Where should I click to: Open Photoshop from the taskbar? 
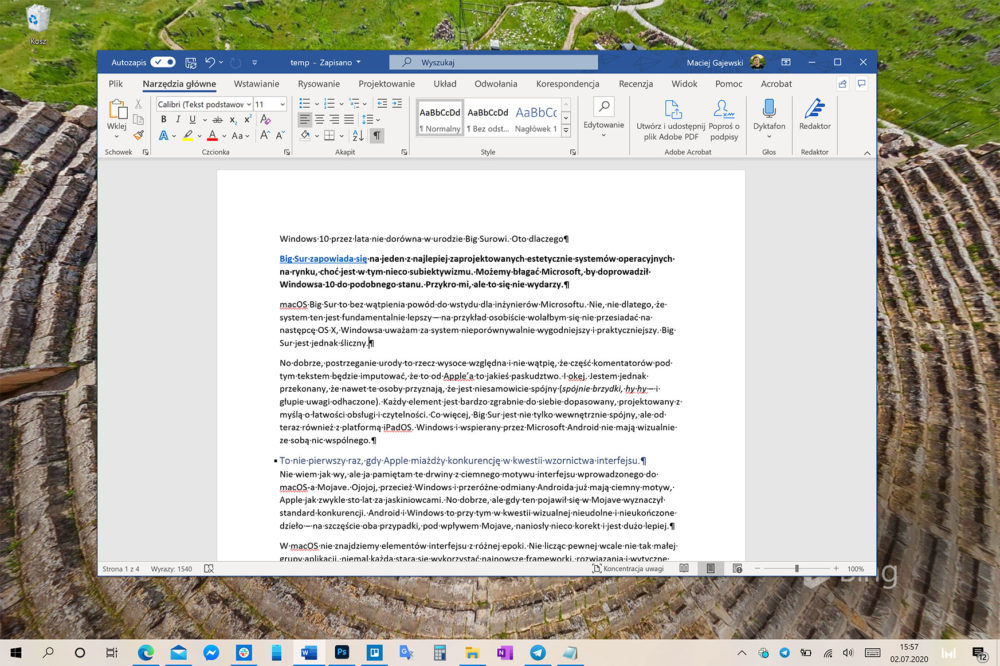[342, 652]
